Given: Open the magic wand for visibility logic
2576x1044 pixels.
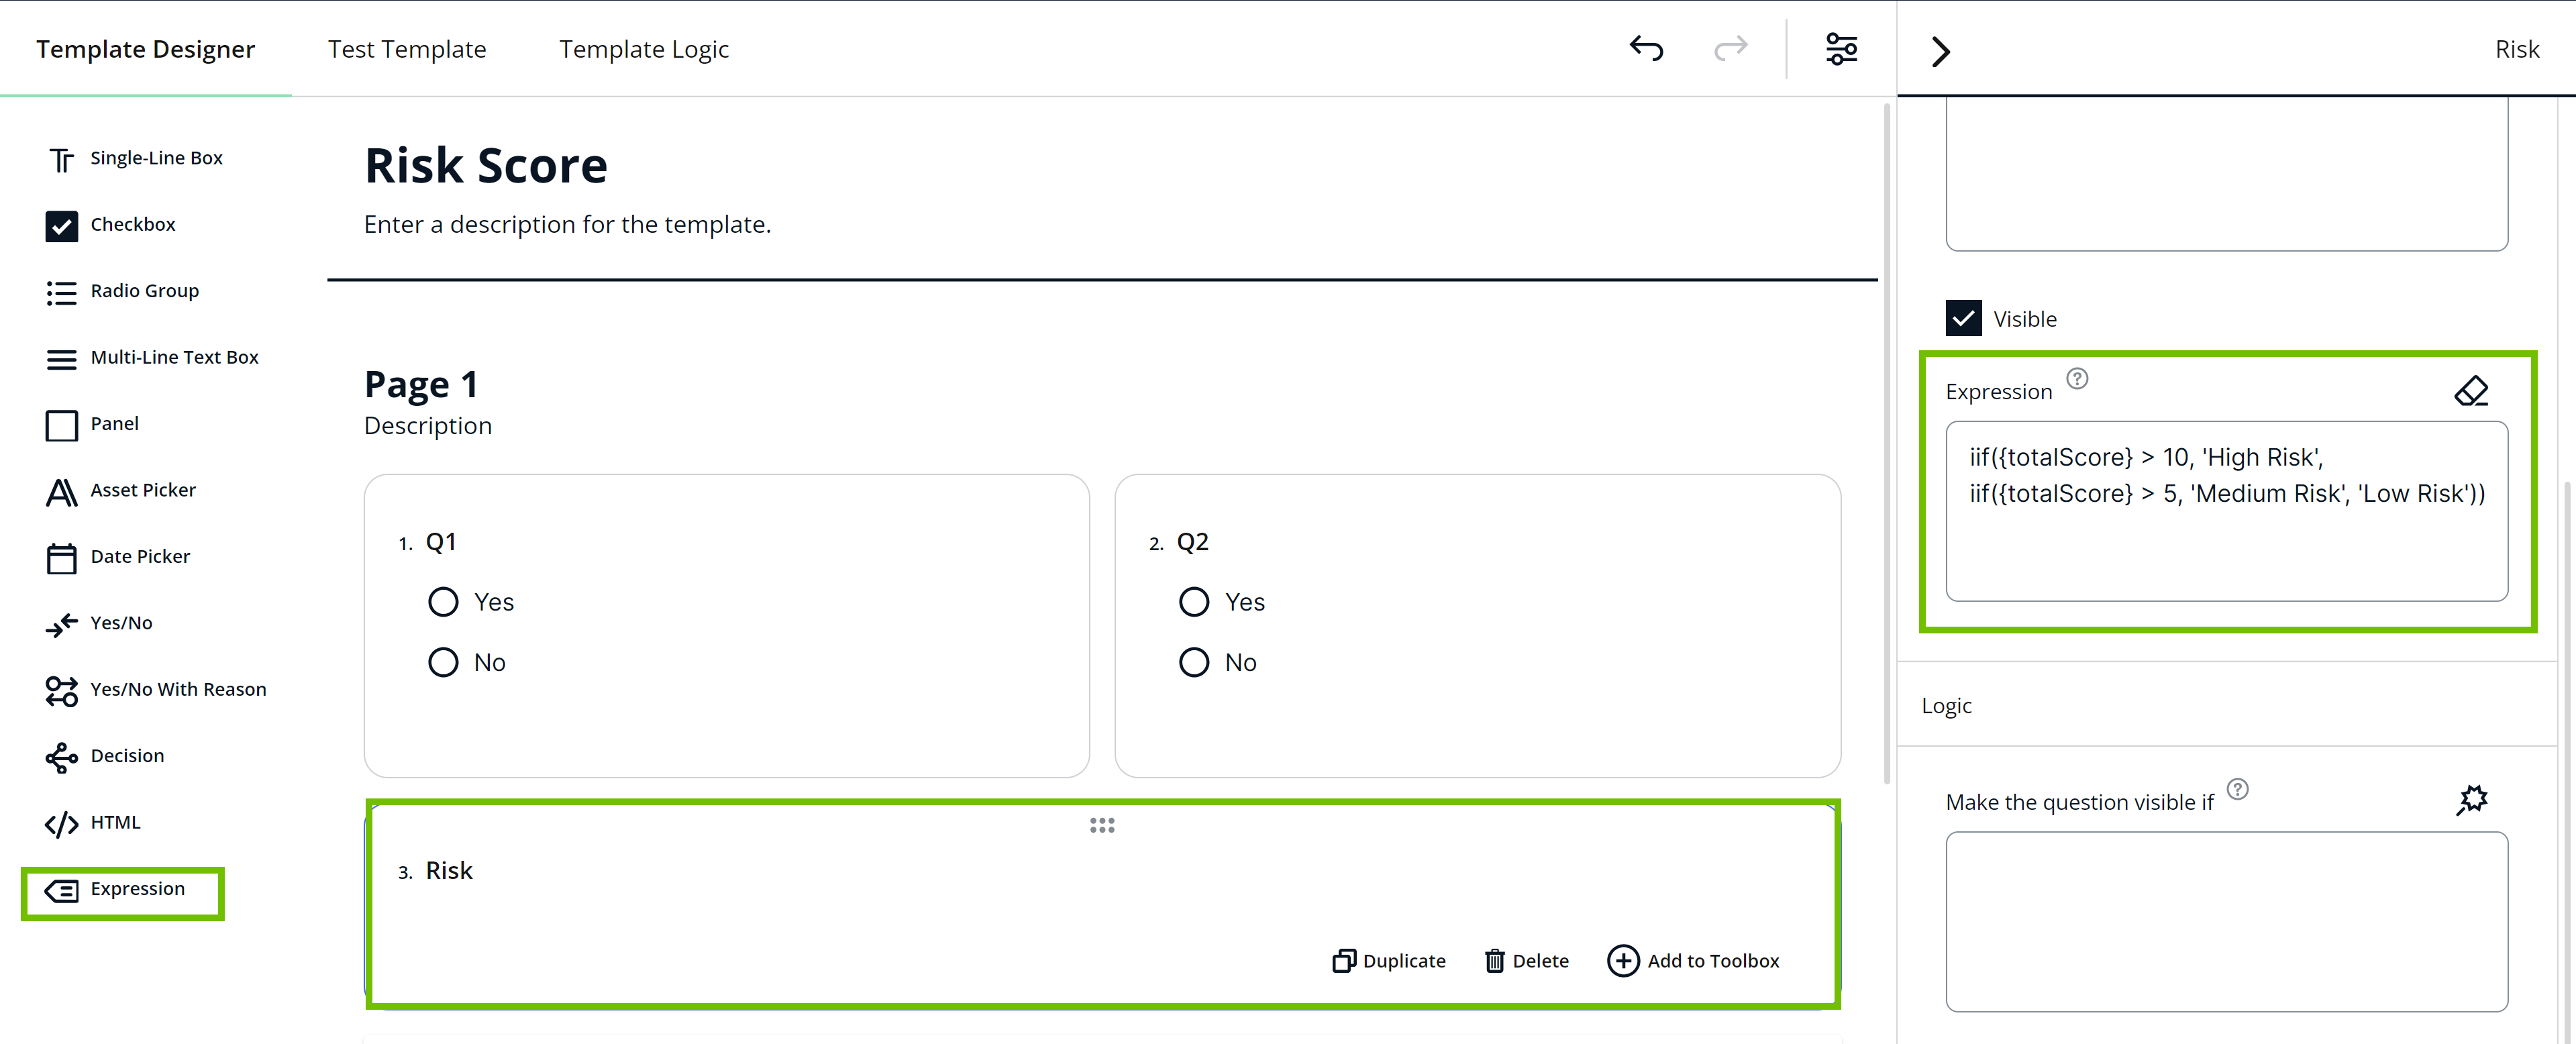Looking at the screenshot, I should (2473, 799).
